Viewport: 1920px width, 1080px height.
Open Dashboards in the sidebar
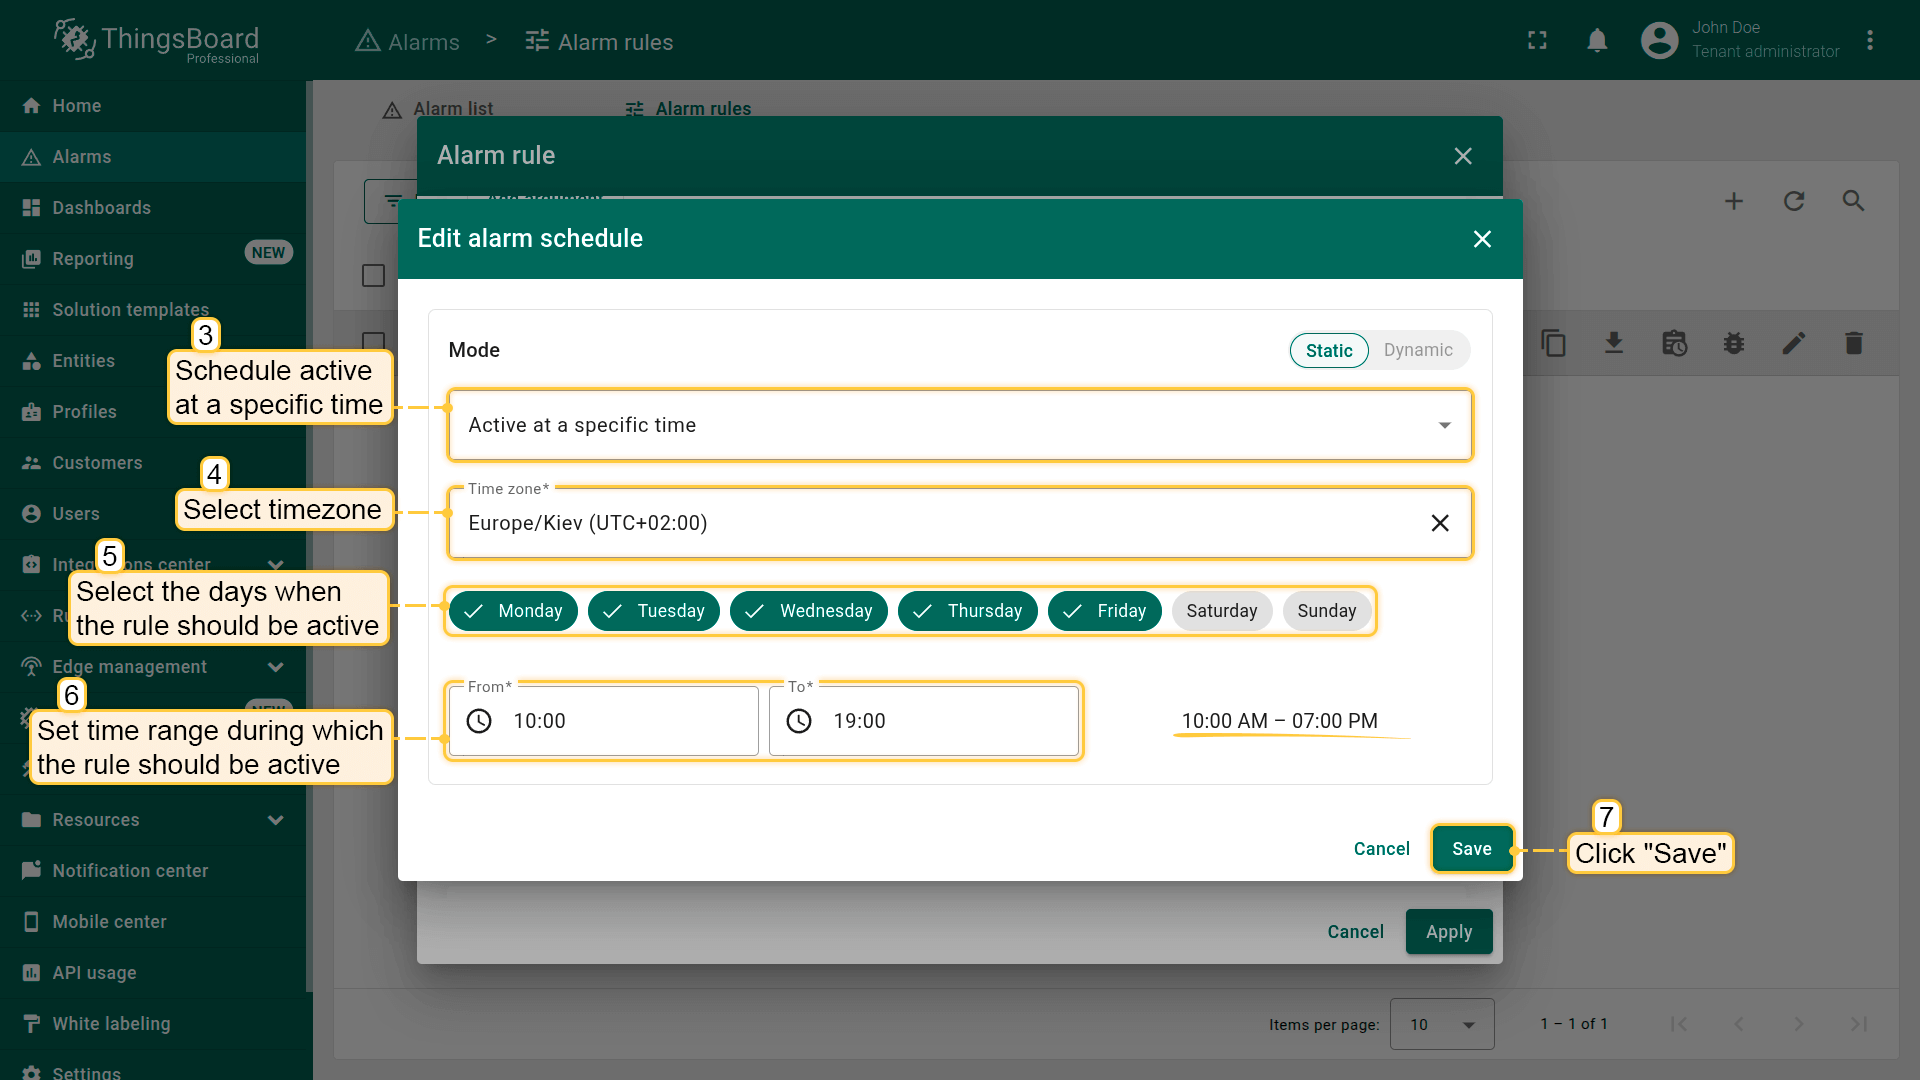pos(101,208)
